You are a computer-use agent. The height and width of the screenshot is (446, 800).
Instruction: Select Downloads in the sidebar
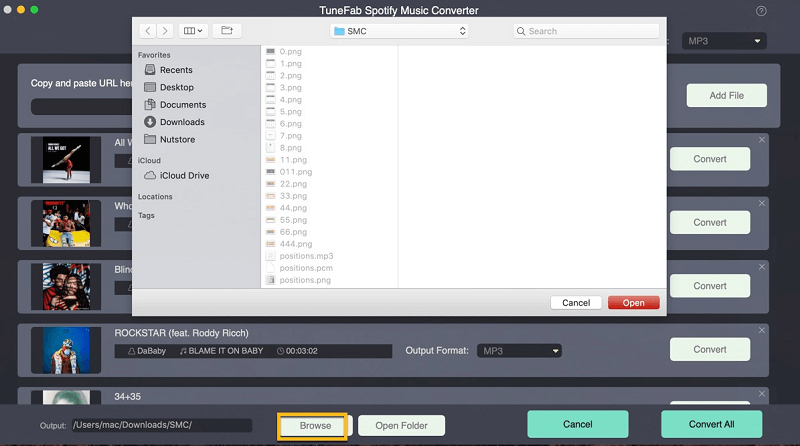(181, 122)
